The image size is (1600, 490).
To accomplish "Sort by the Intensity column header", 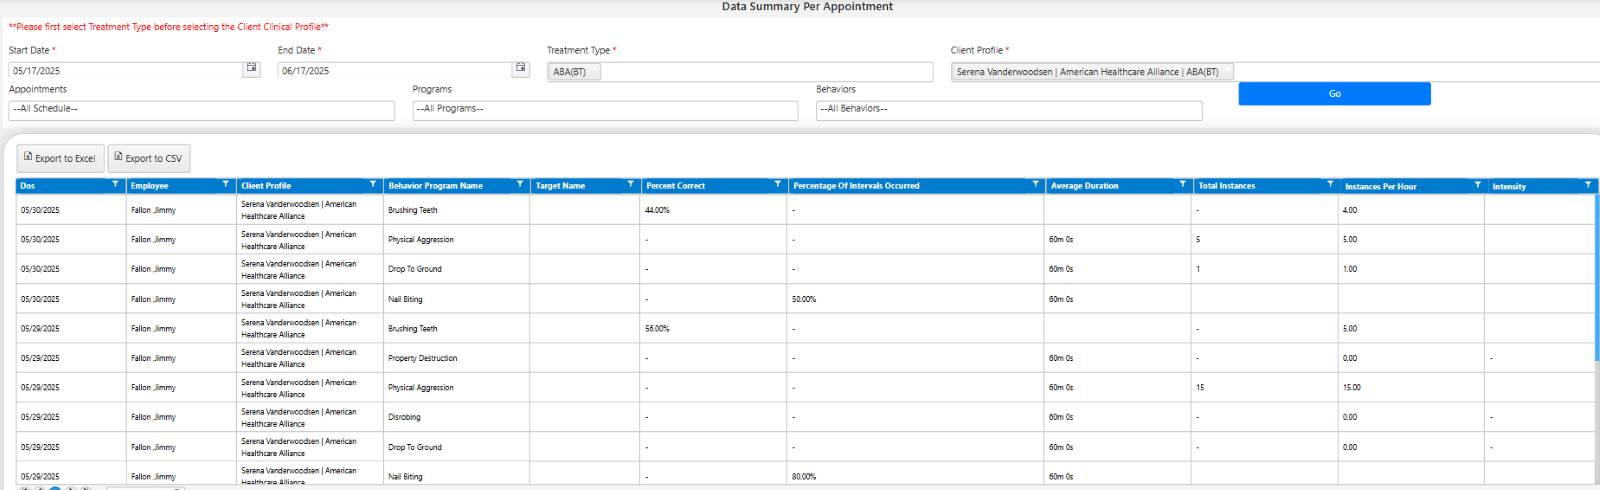I will pyautogui.click(x=1509, y=186).
